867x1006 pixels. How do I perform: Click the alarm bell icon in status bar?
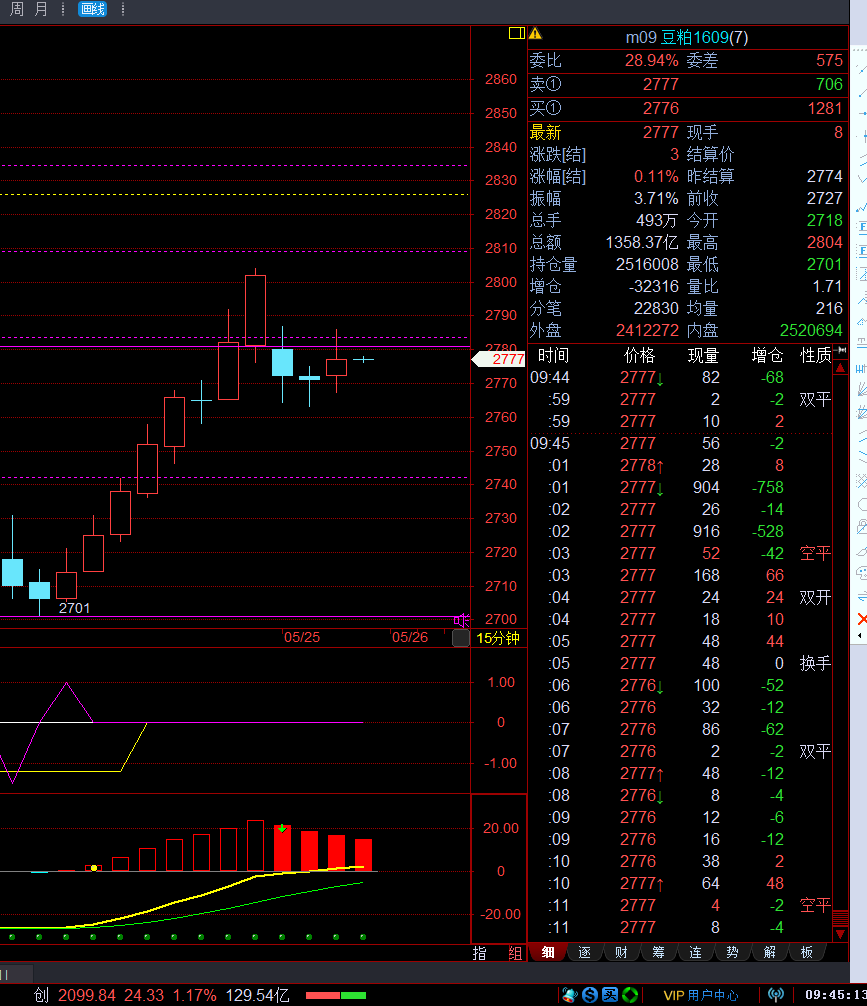tap(569, 995)
